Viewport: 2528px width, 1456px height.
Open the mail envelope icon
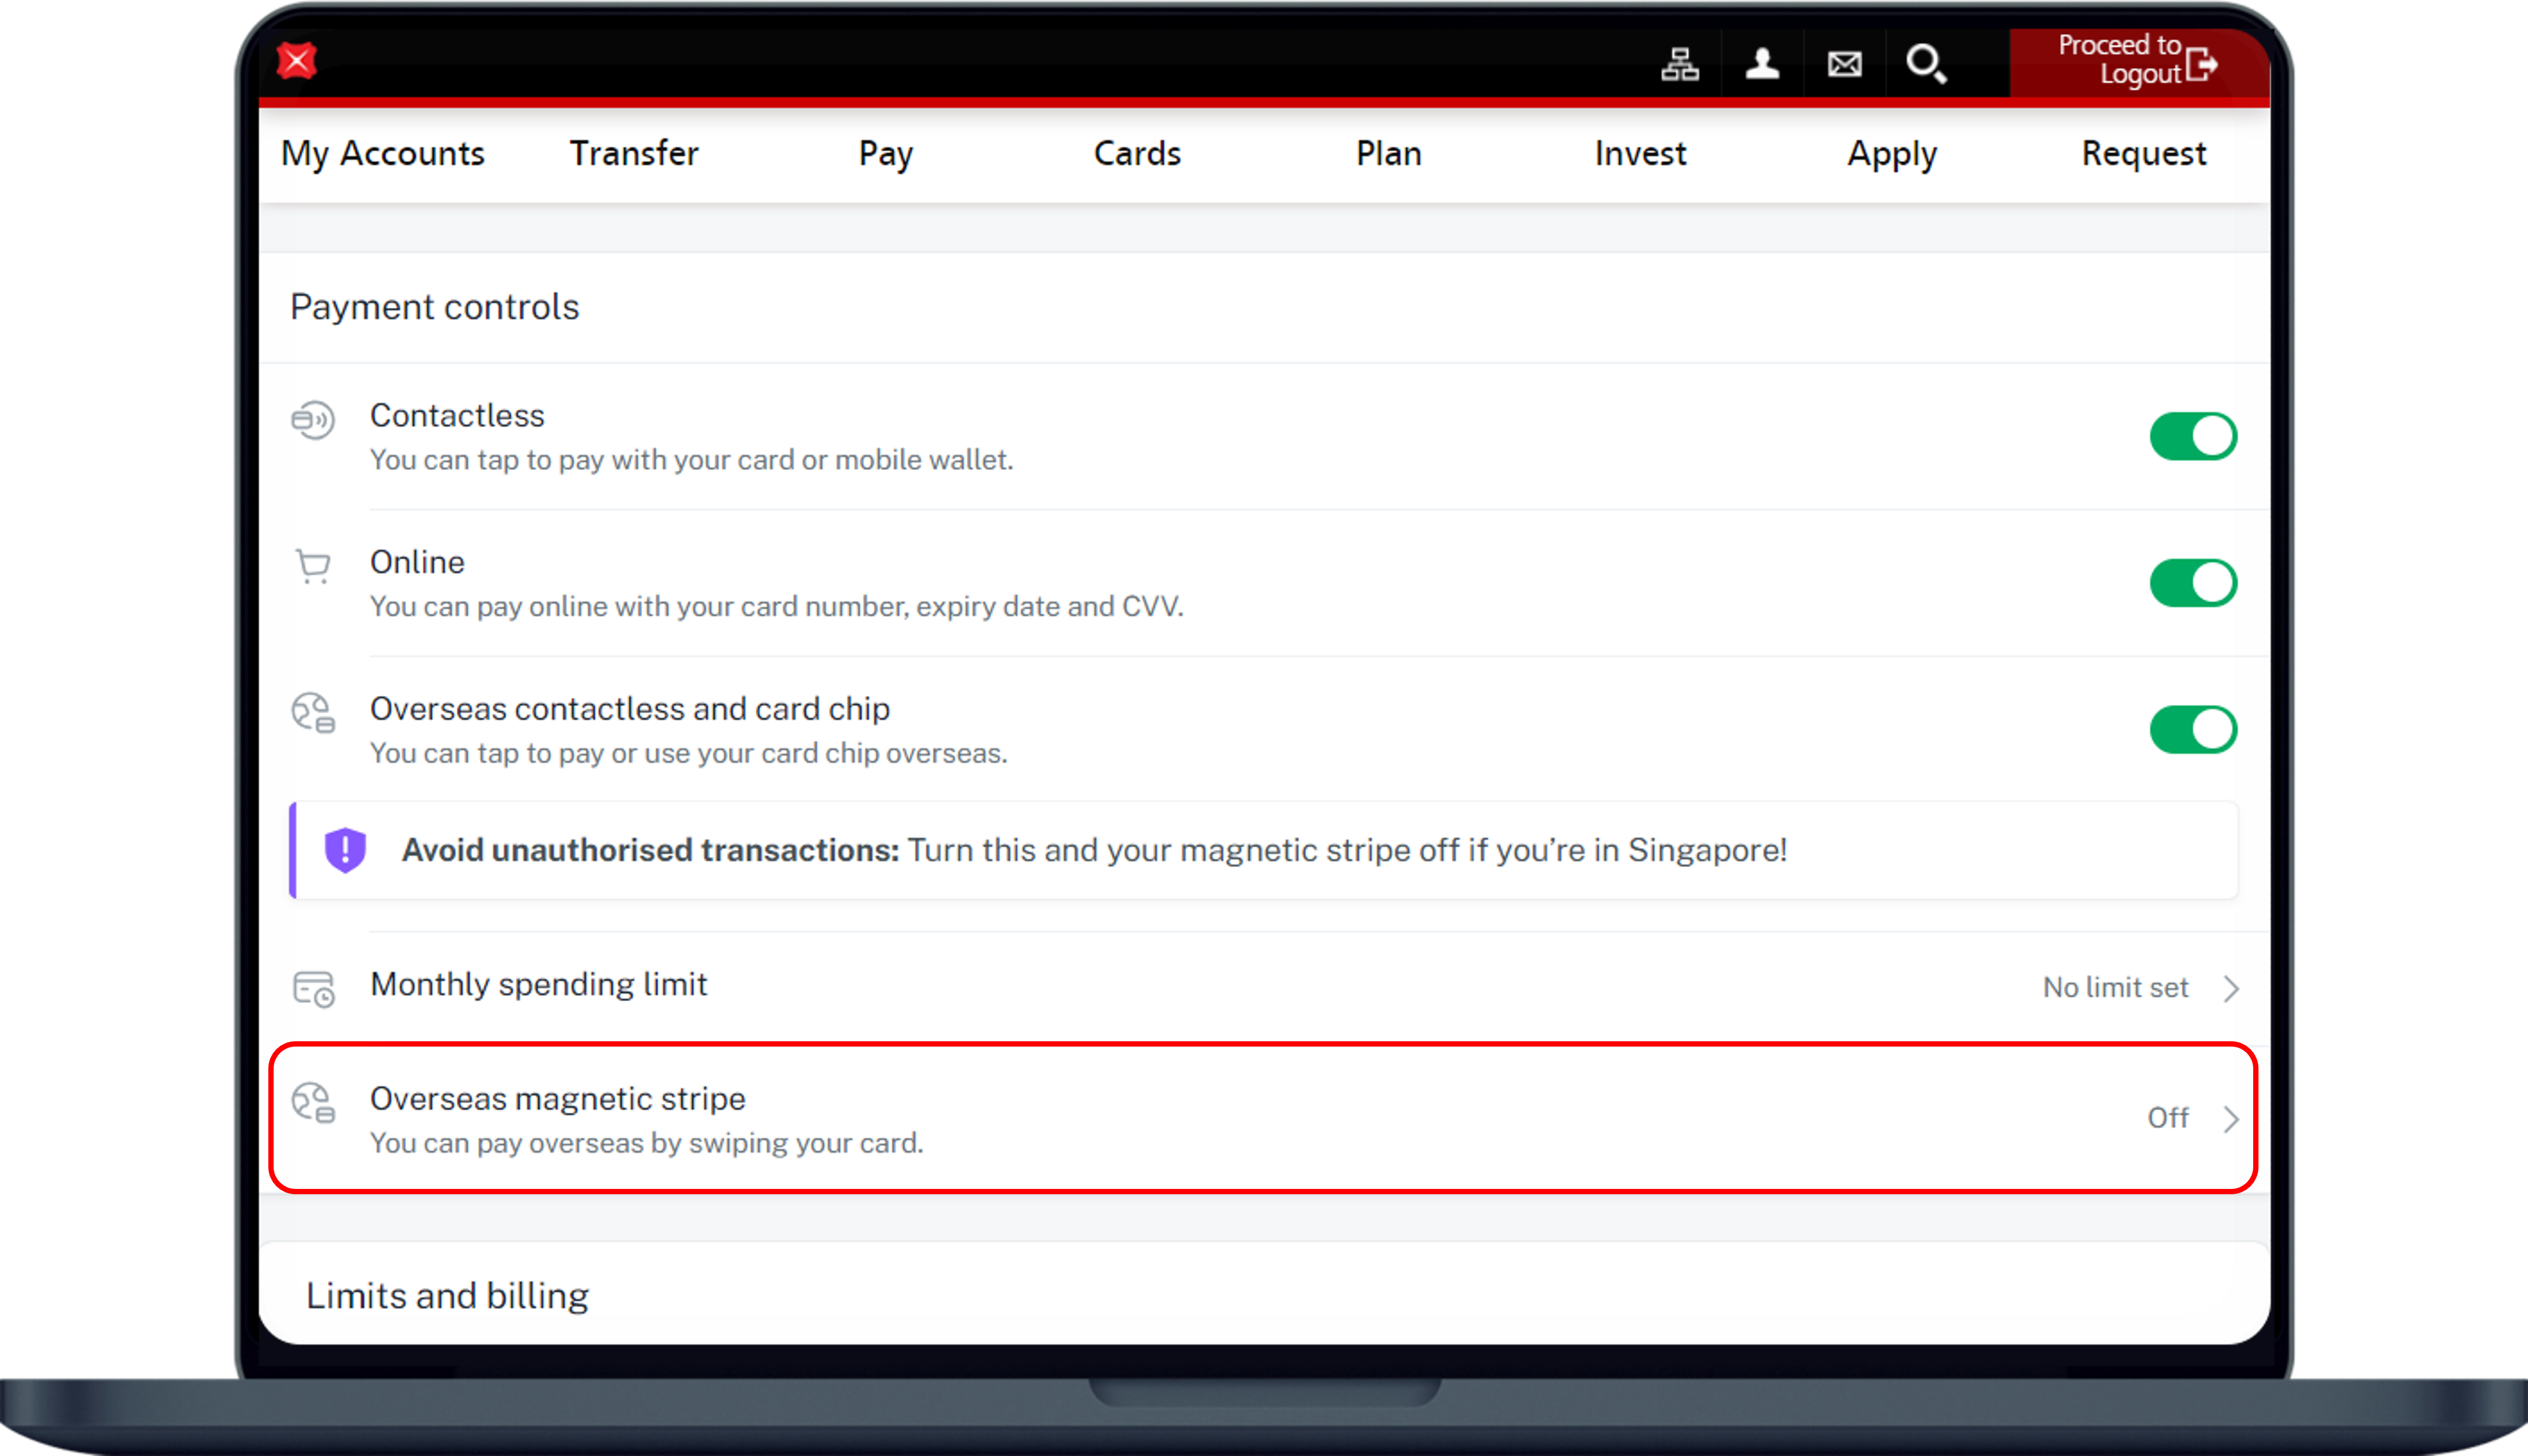[1844, 65]
